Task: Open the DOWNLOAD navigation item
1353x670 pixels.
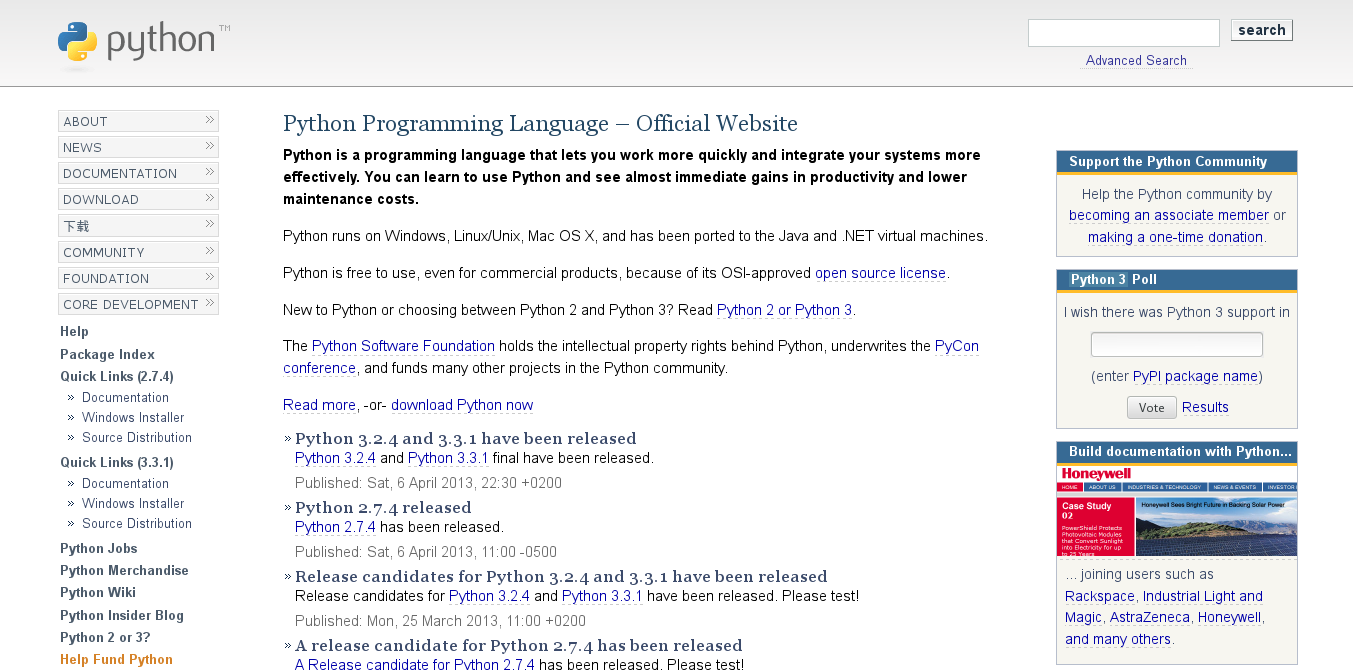Action: point(138,199)
